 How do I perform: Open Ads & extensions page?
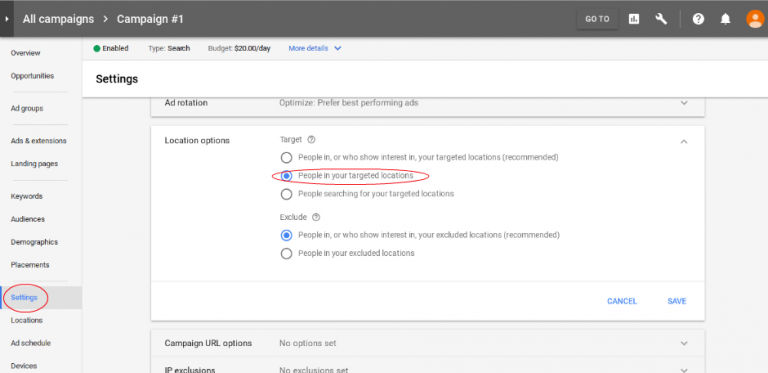pyautogui.click(x=38, y=140)
